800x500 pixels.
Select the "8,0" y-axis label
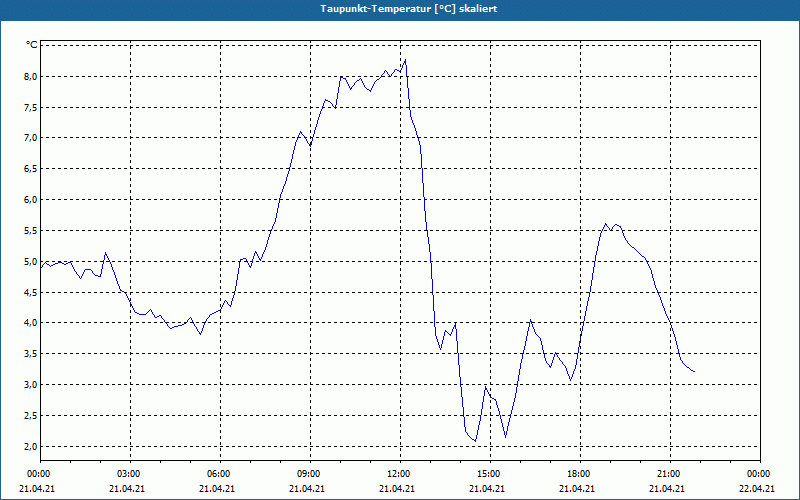[x=31, y=77]
